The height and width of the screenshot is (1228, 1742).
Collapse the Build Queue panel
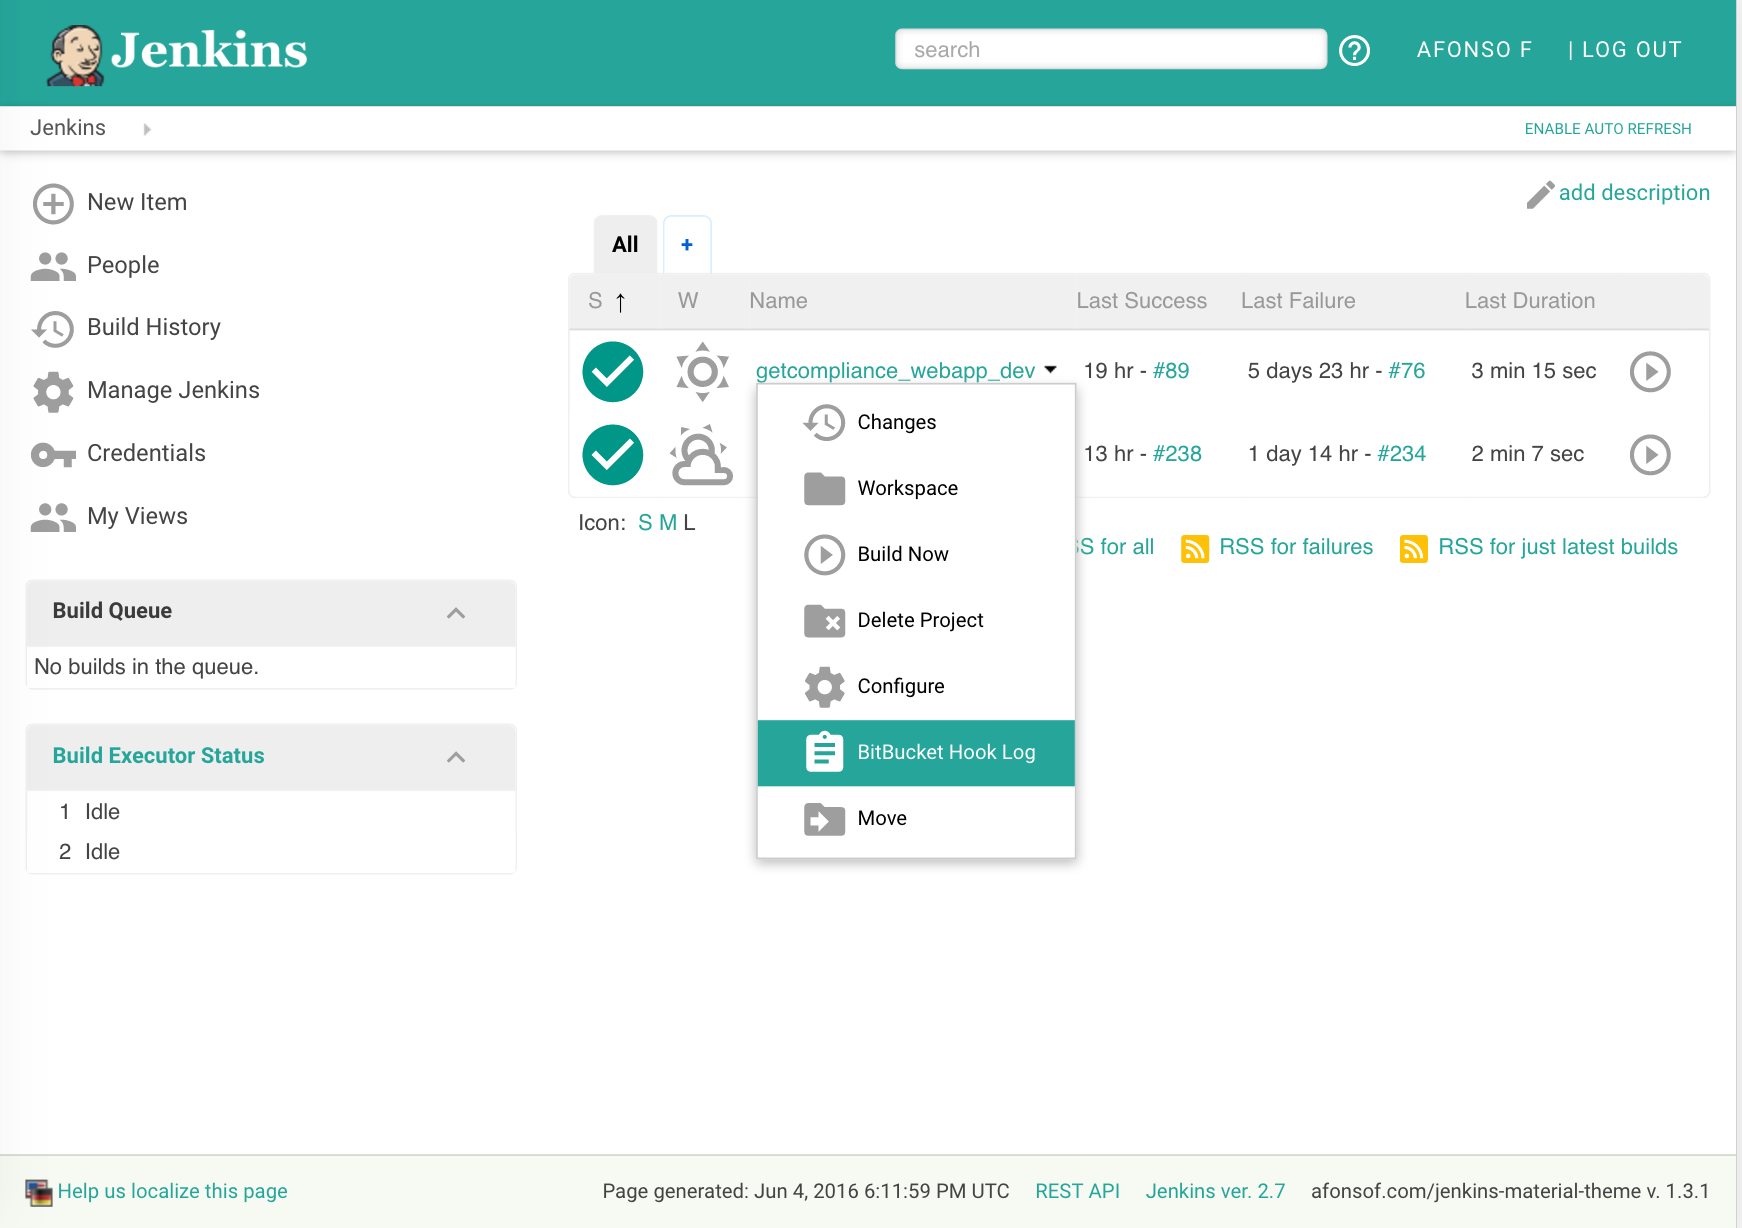pos(457,613)
